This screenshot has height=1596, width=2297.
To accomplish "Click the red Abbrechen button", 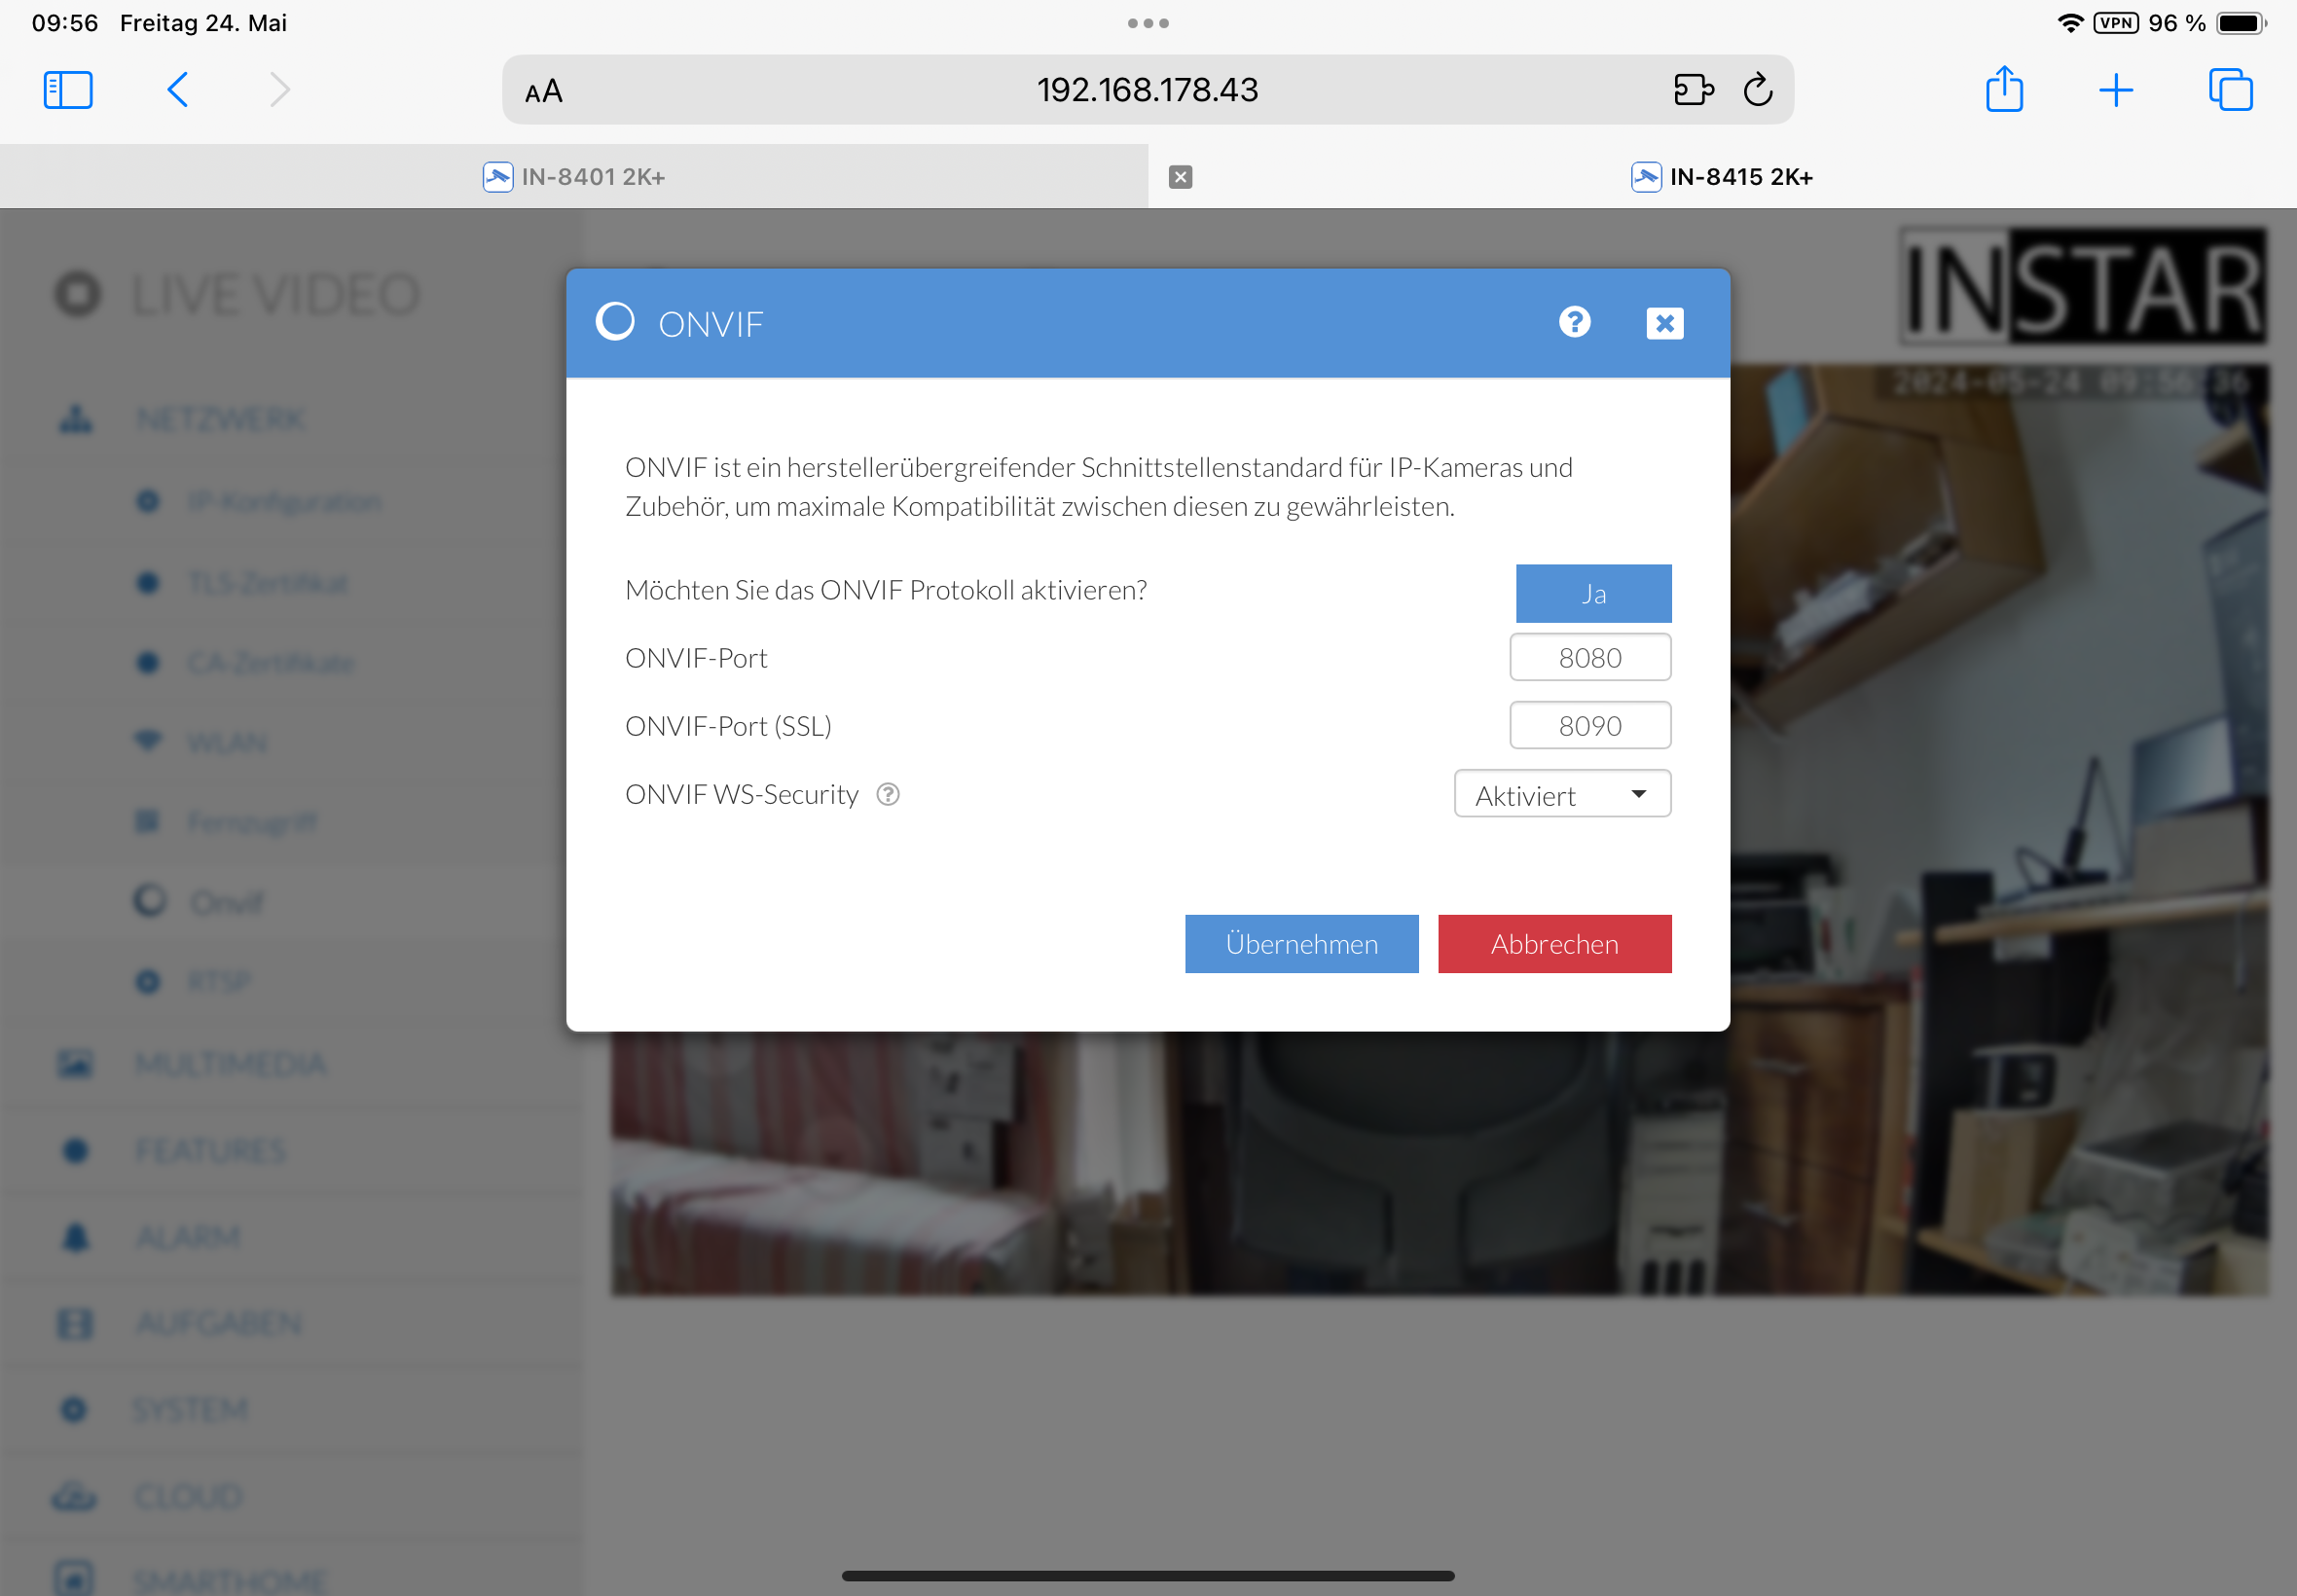I will (x=1554, y=944).
